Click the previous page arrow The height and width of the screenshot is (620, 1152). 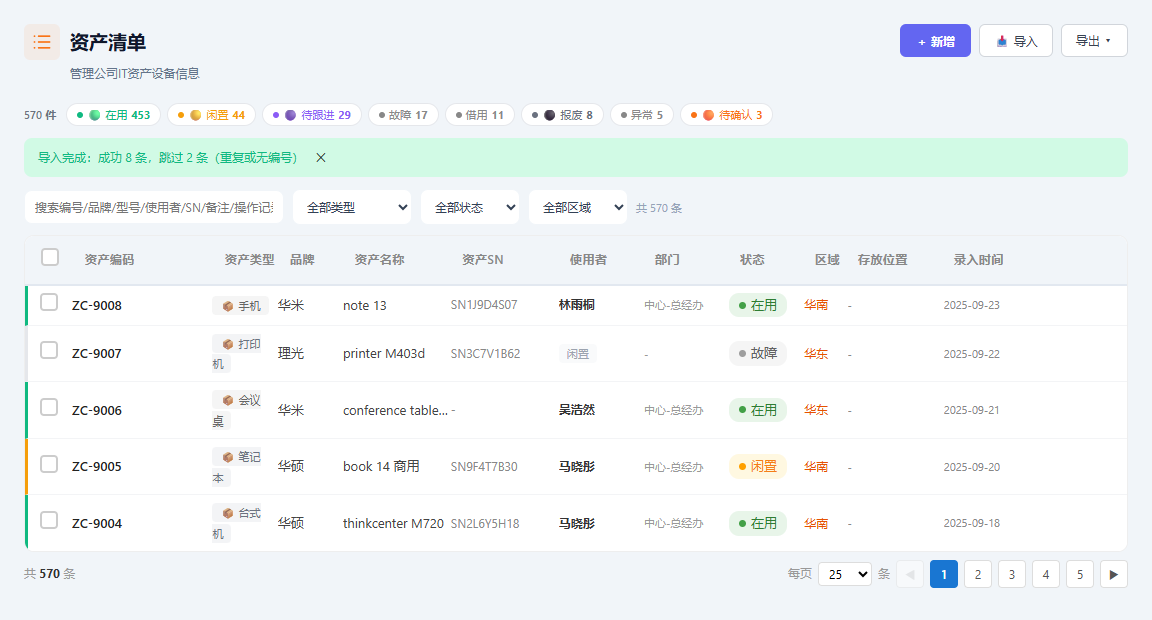coord(910,574)
